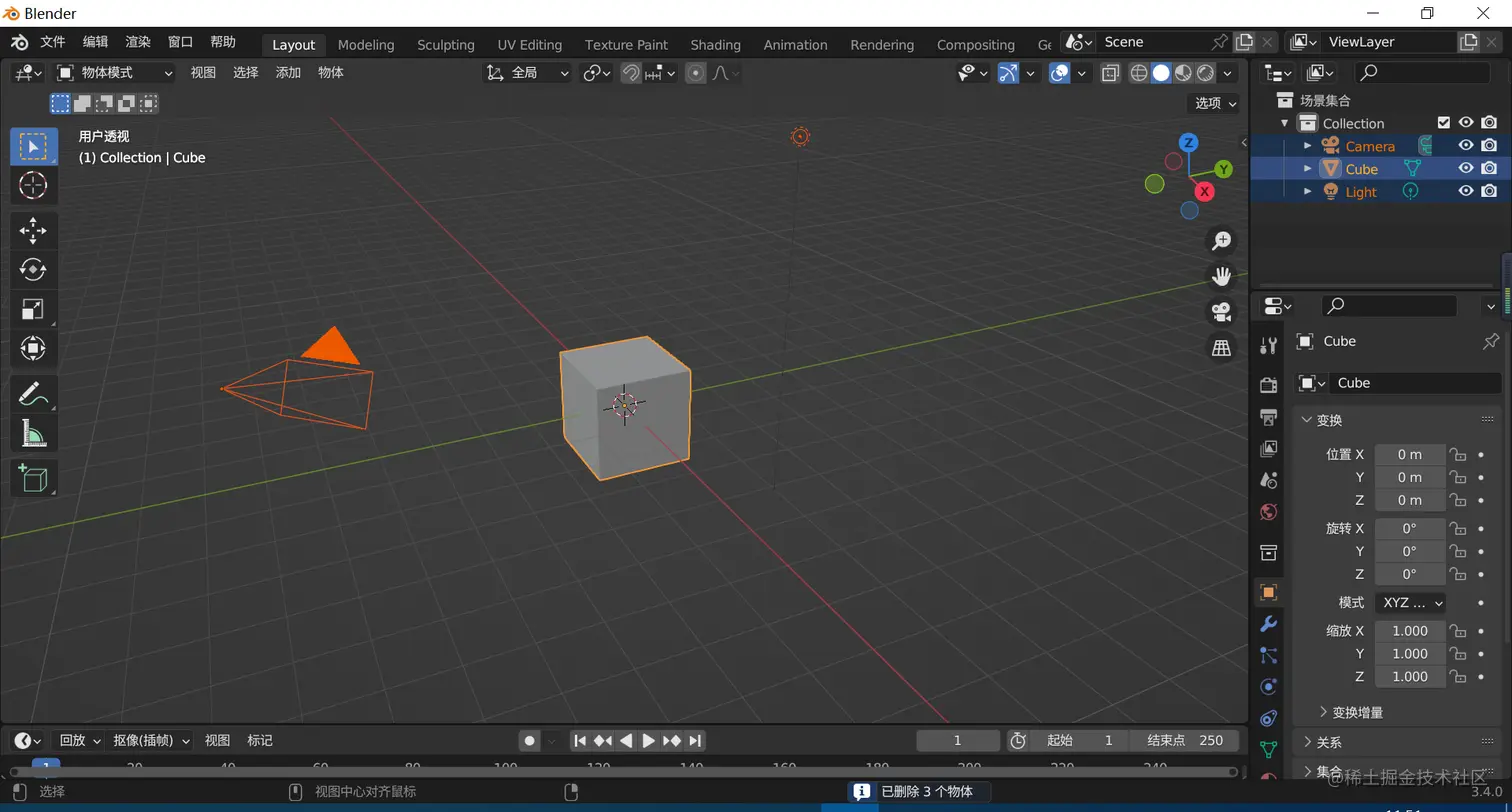This screenshot has height=812, width=1512.
Task: Open the Add menu in viewport header
Action: (x=288, y=72)
